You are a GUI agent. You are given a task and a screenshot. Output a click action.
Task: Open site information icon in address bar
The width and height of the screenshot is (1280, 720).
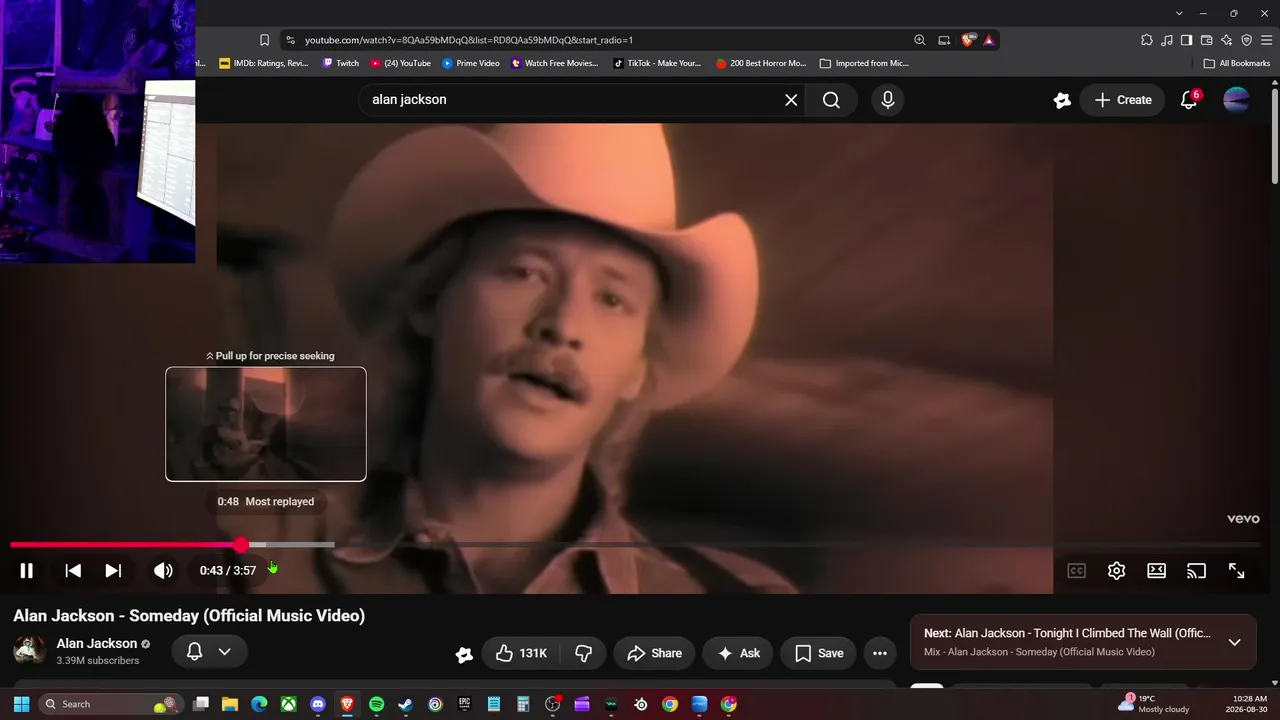coord(290,40)
